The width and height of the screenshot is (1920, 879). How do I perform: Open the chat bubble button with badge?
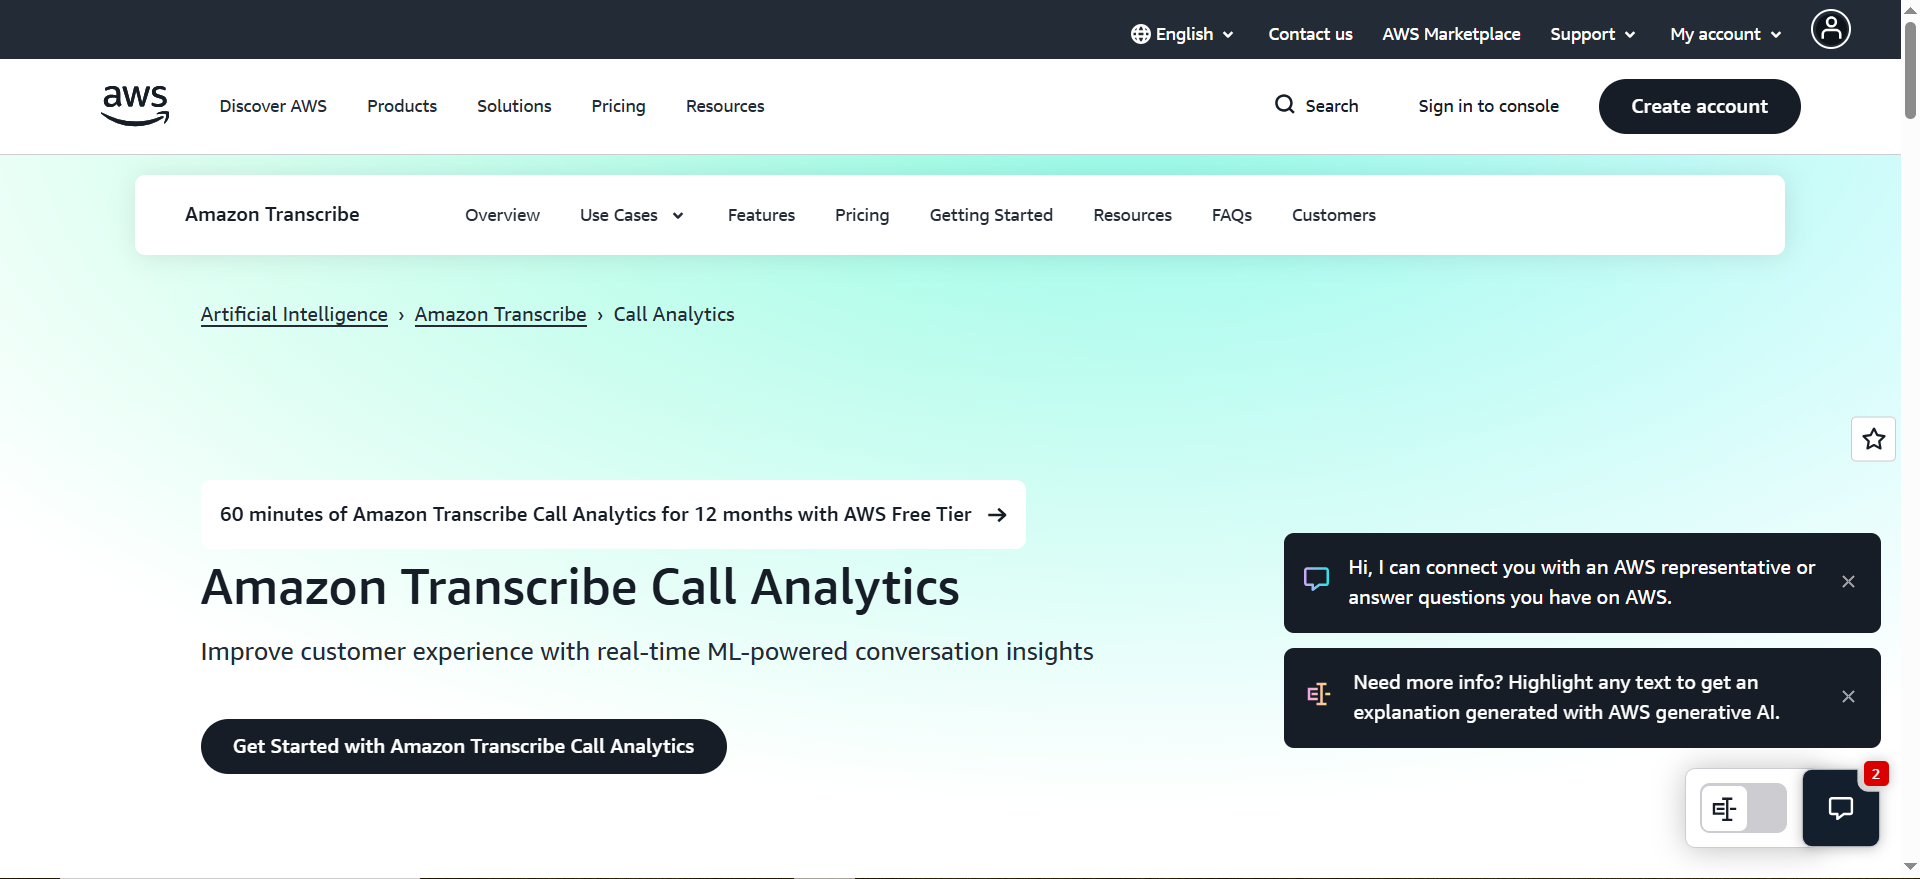[1841, 808]
